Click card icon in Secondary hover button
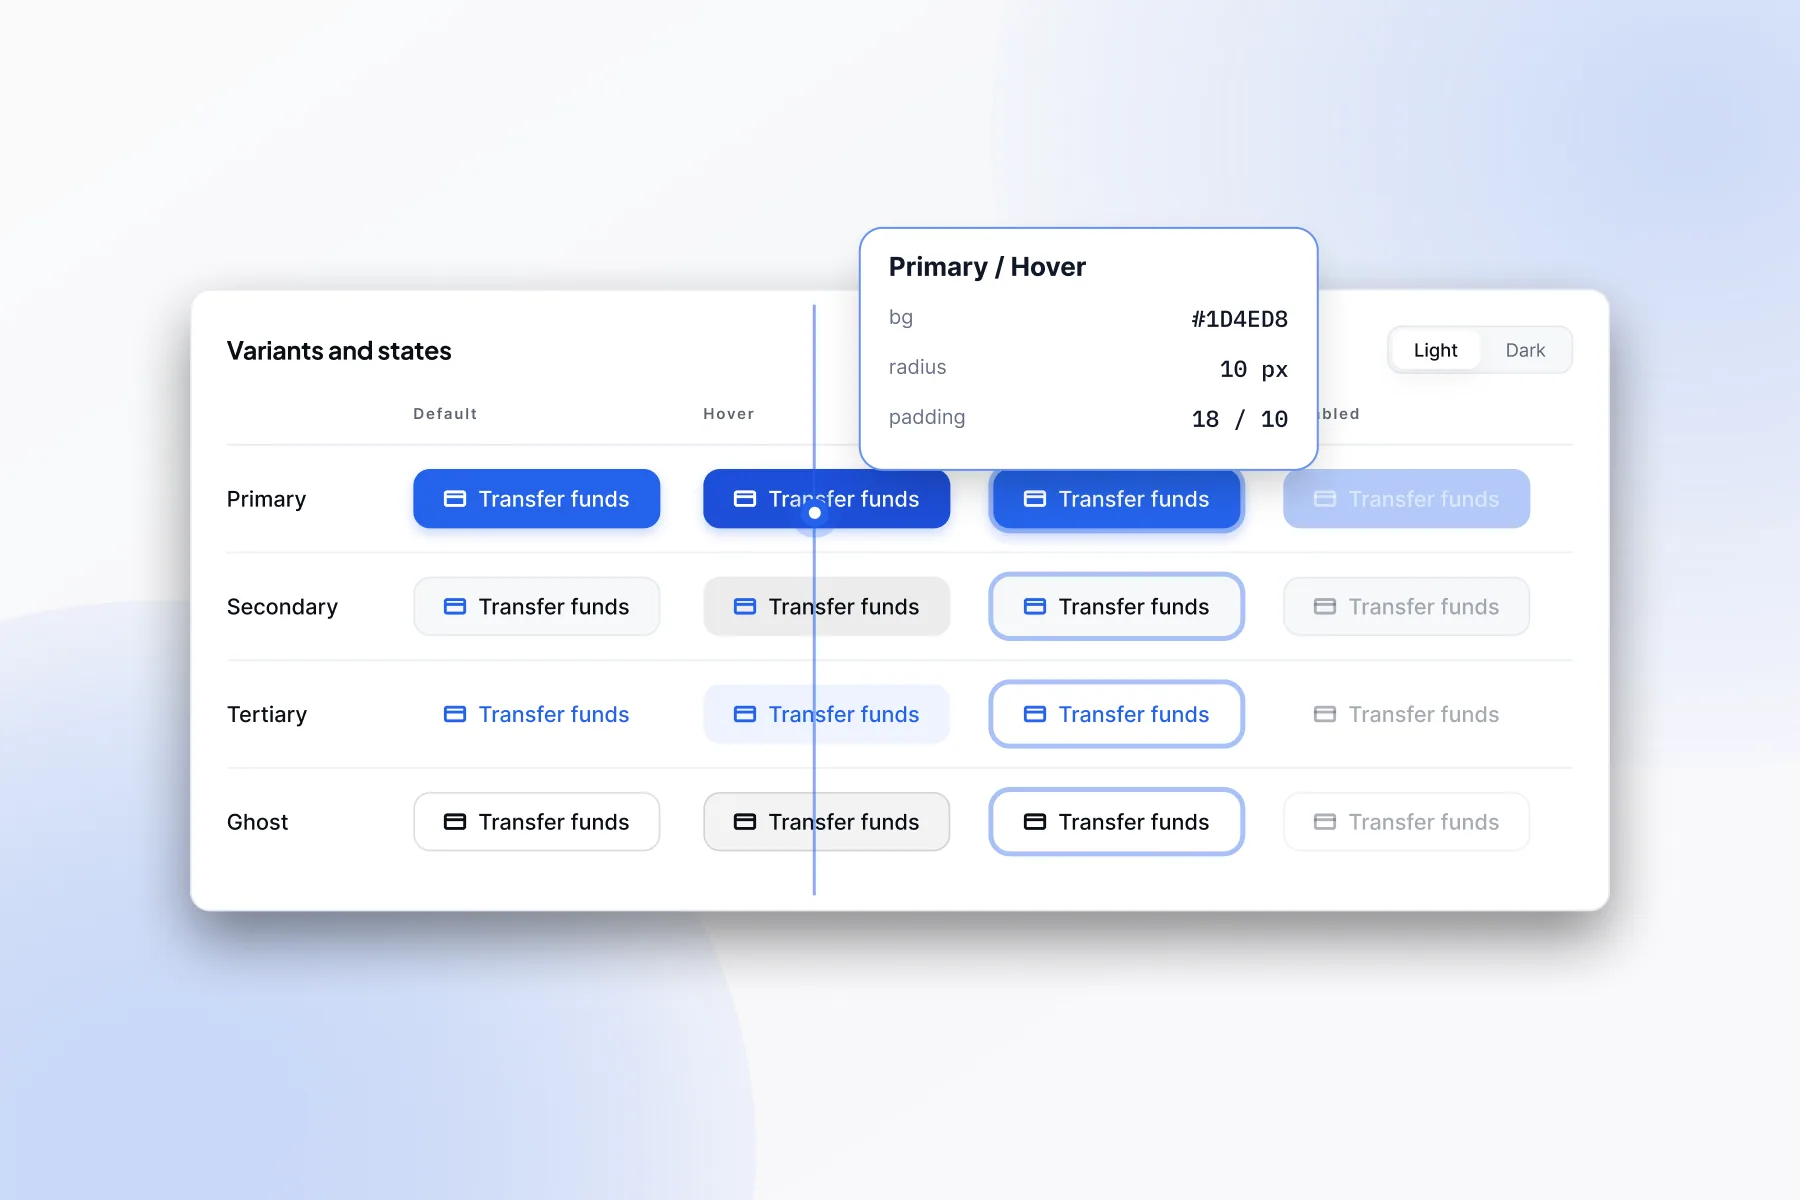1800x1200 pixels. point(745,607)
